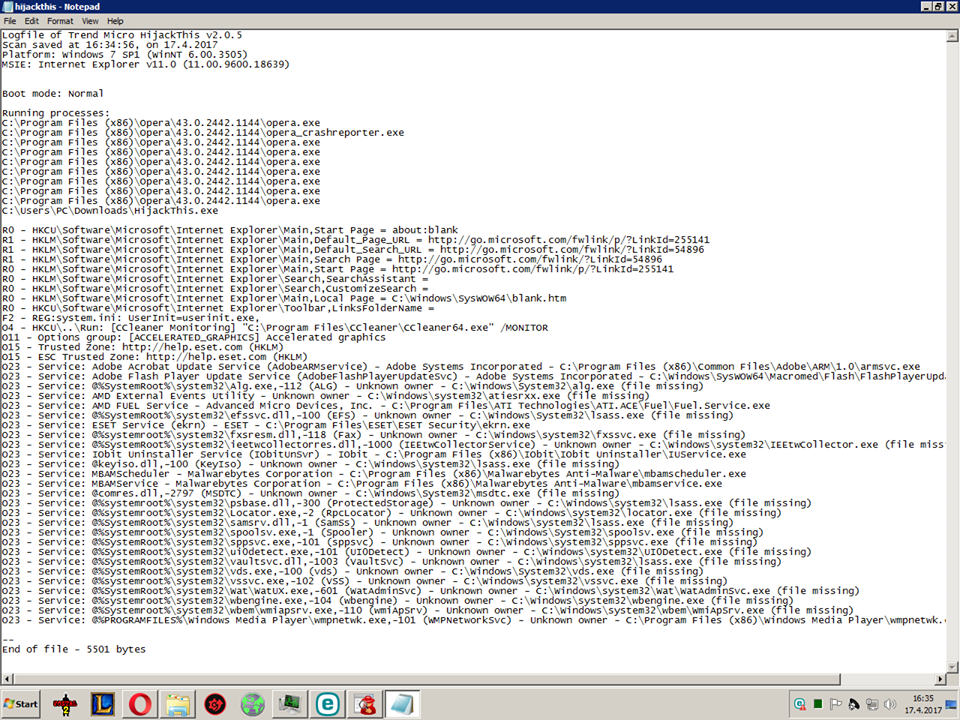Click the Adobe Flash Player Update Service line

click(x=473, y=377)
